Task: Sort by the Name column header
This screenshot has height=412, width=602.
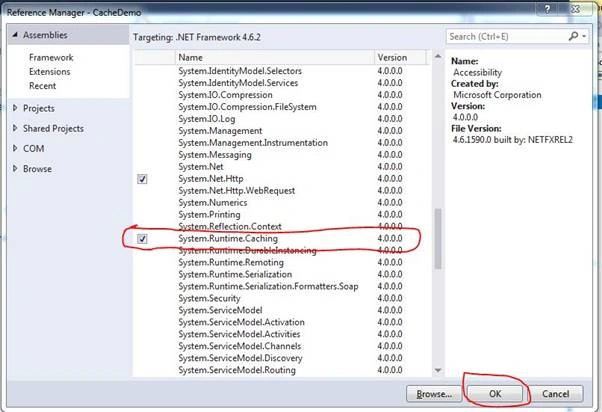Action: [275, 58]
